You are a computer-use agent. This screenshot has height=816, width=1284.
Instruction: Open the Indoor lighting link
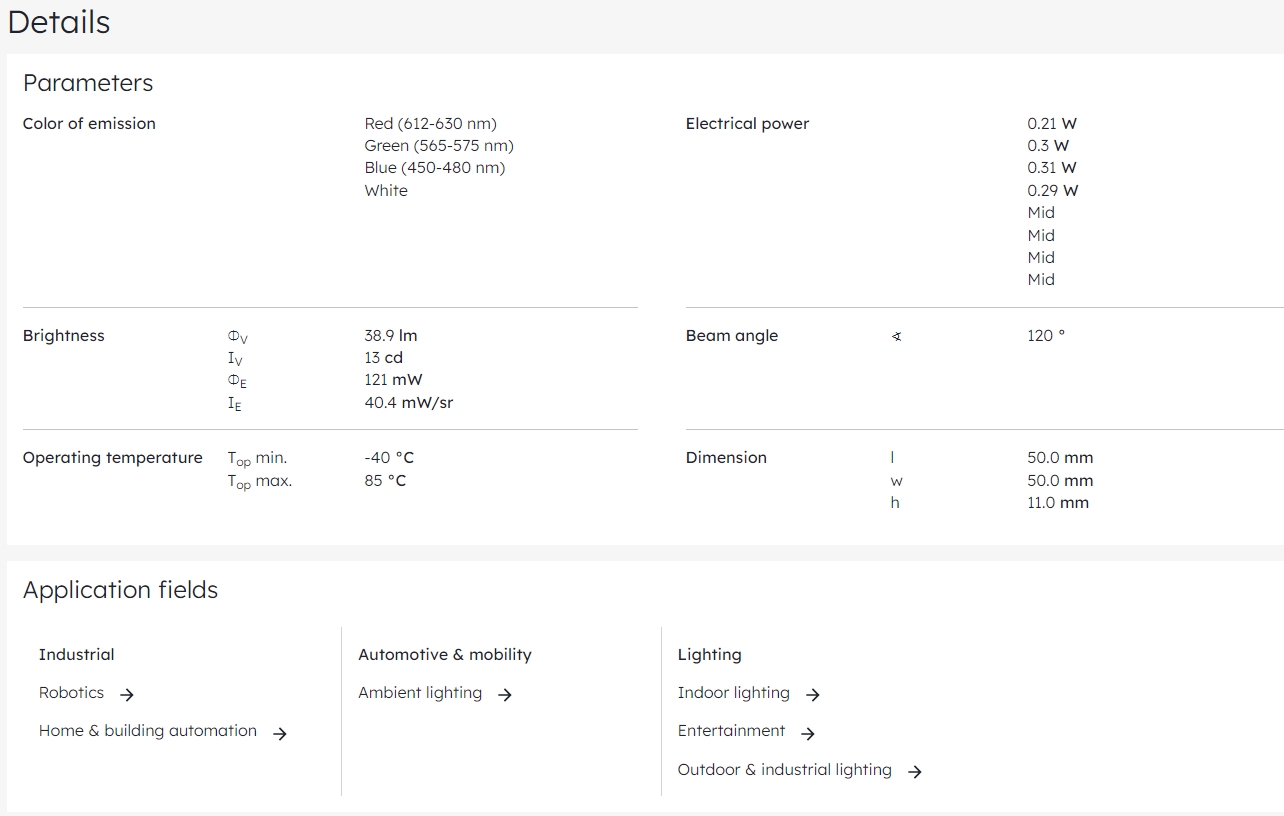[733, 693]
